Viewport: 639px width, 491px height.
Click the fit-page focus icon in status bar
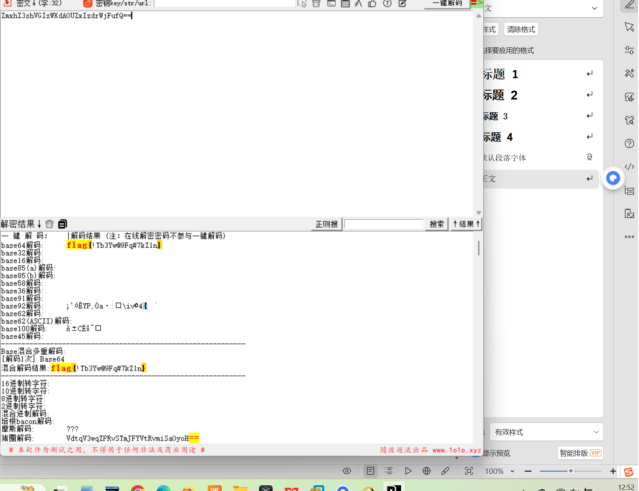pyautogui.click(x=469, y=471)
